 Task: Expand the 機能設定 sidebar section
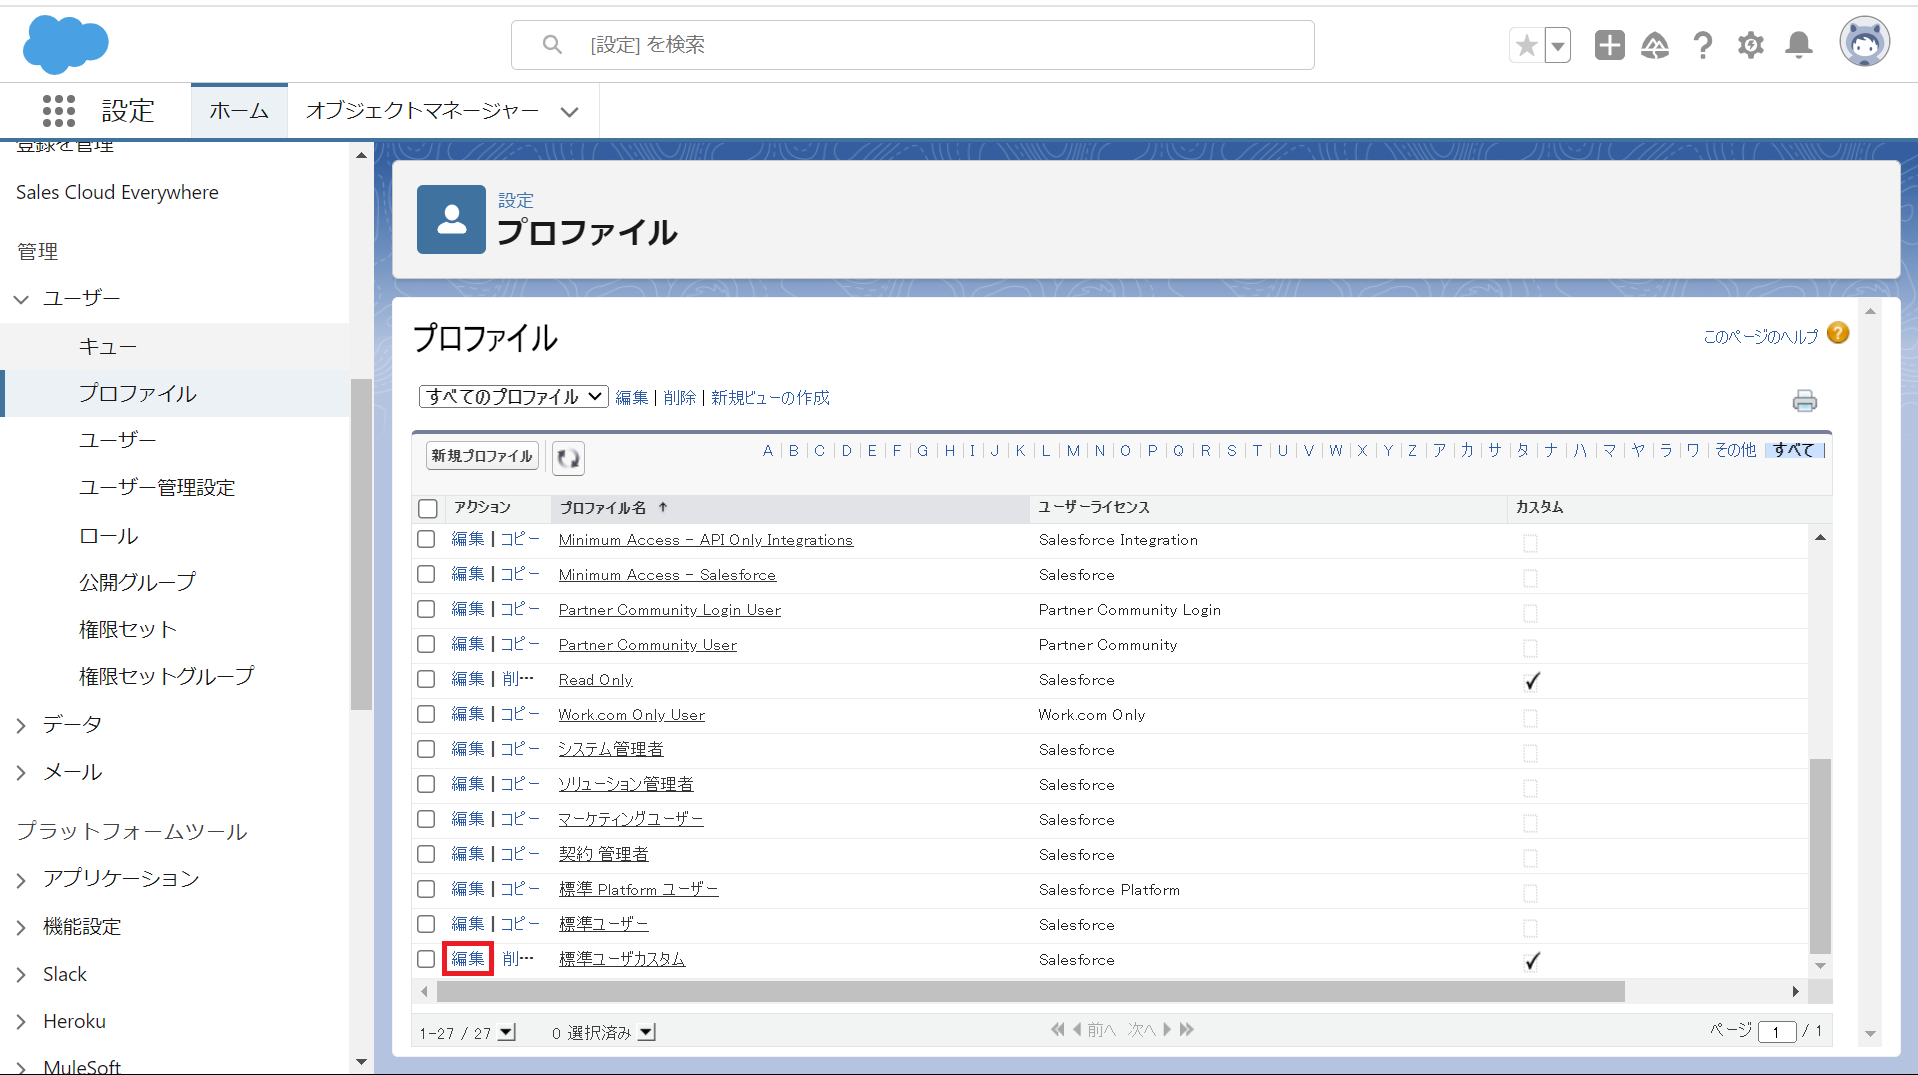(x=21, y=927)
